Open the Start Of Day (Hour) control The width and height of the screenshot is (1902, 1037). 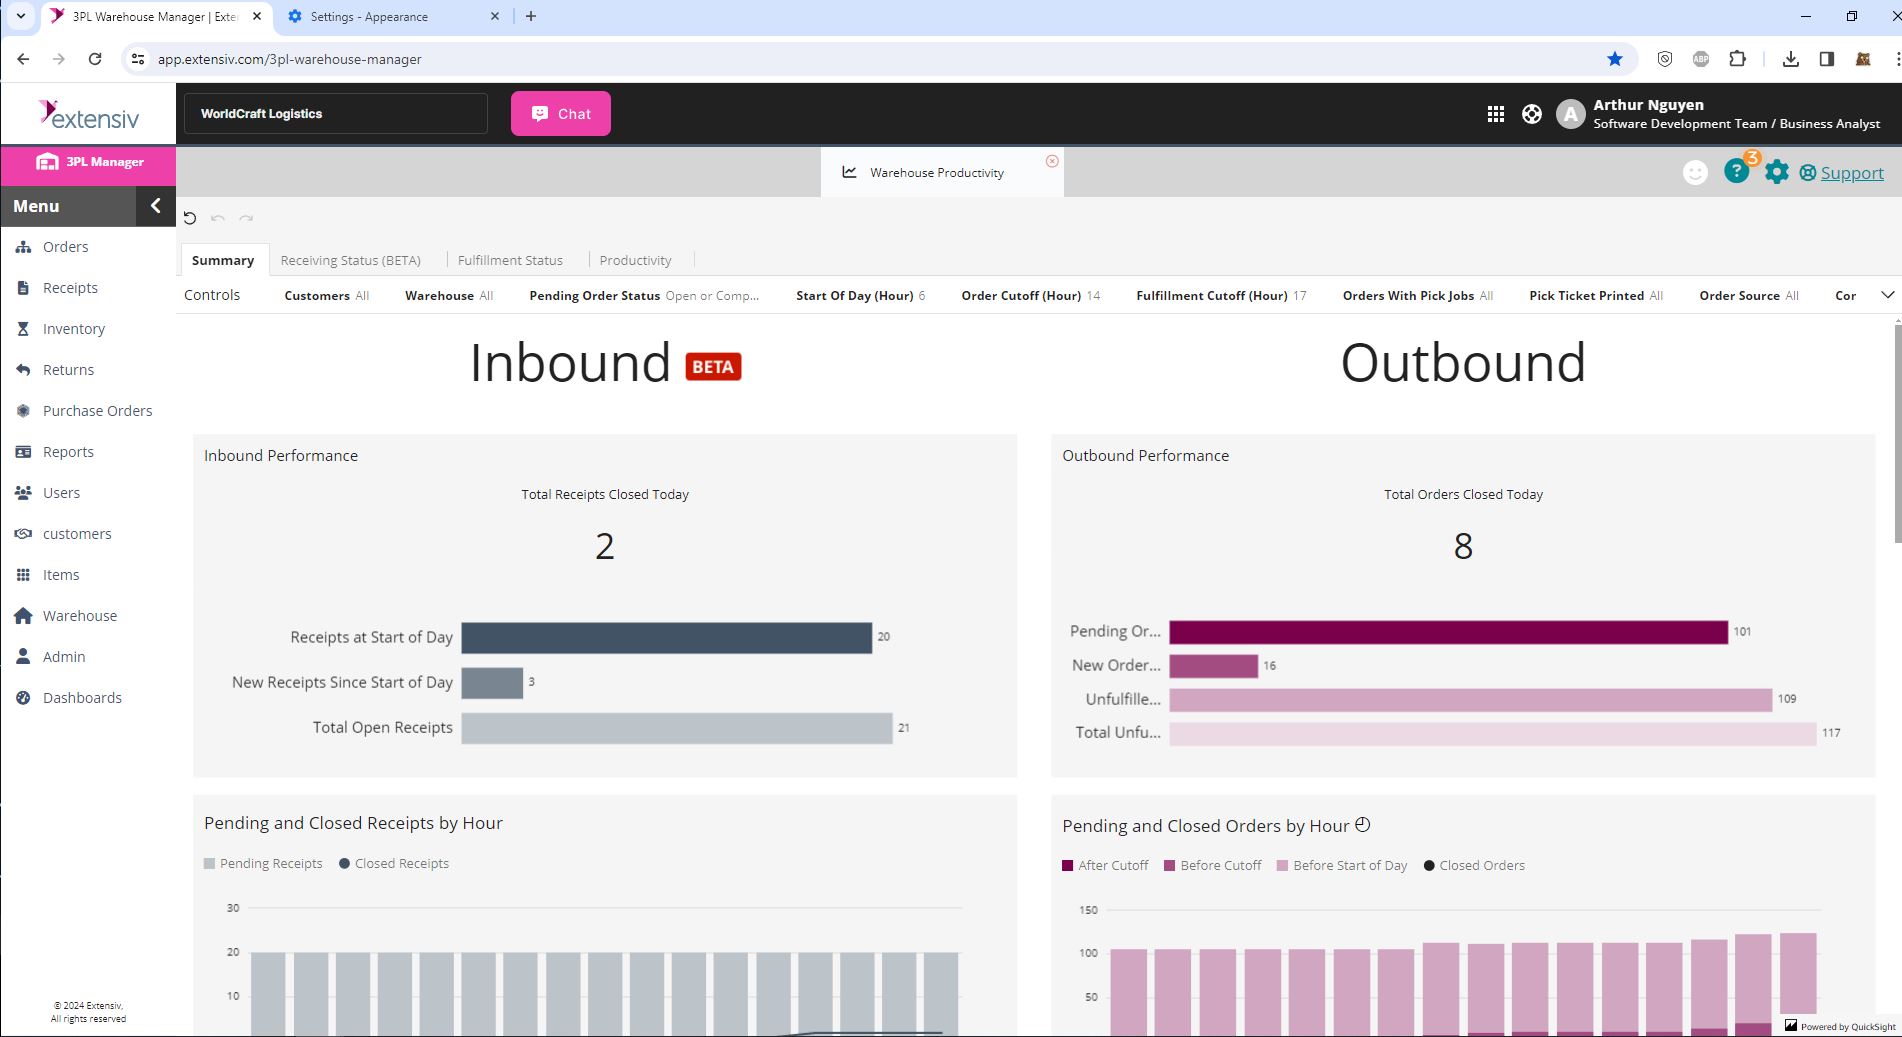tap(861, 296)
